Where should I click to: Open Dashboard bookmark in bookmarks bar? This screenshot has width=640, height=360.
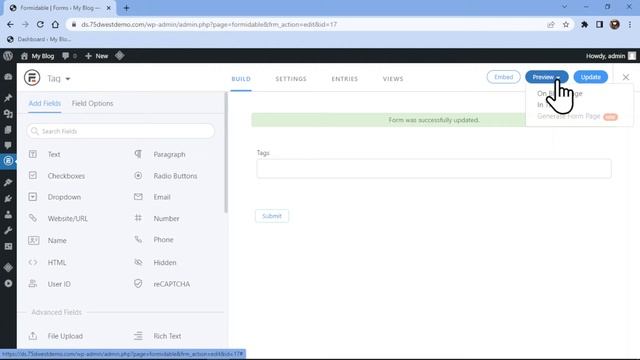pos(39,39)
